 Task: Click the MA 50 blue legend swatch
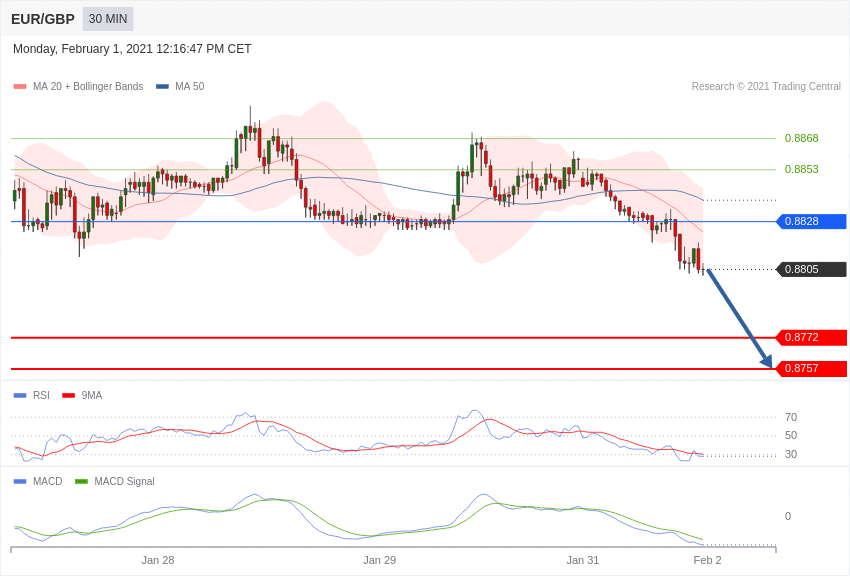[x=163, y=87]
